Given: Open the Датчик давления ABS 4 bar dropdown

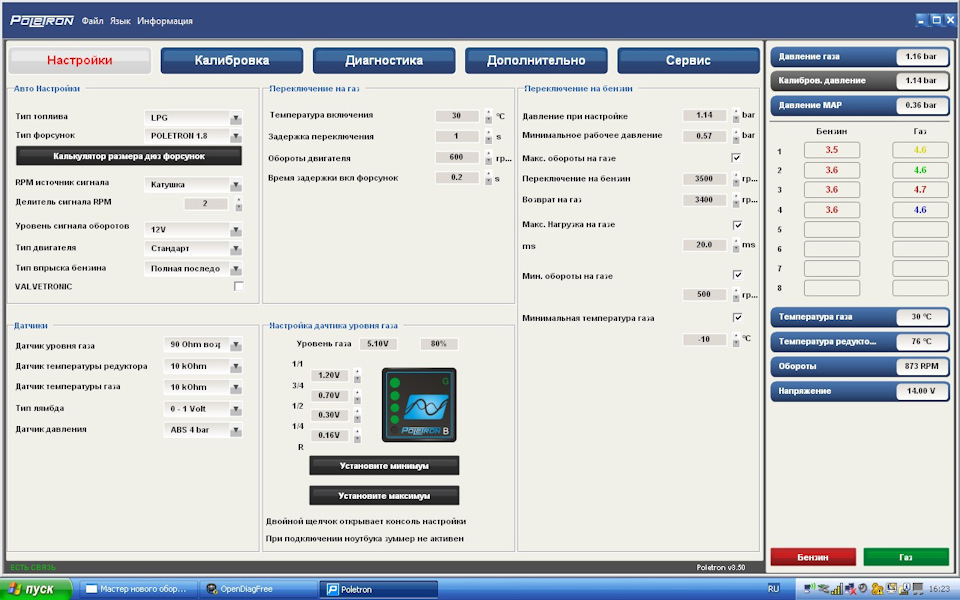Looking at the screenshot, I should click(x=203, y=430).
